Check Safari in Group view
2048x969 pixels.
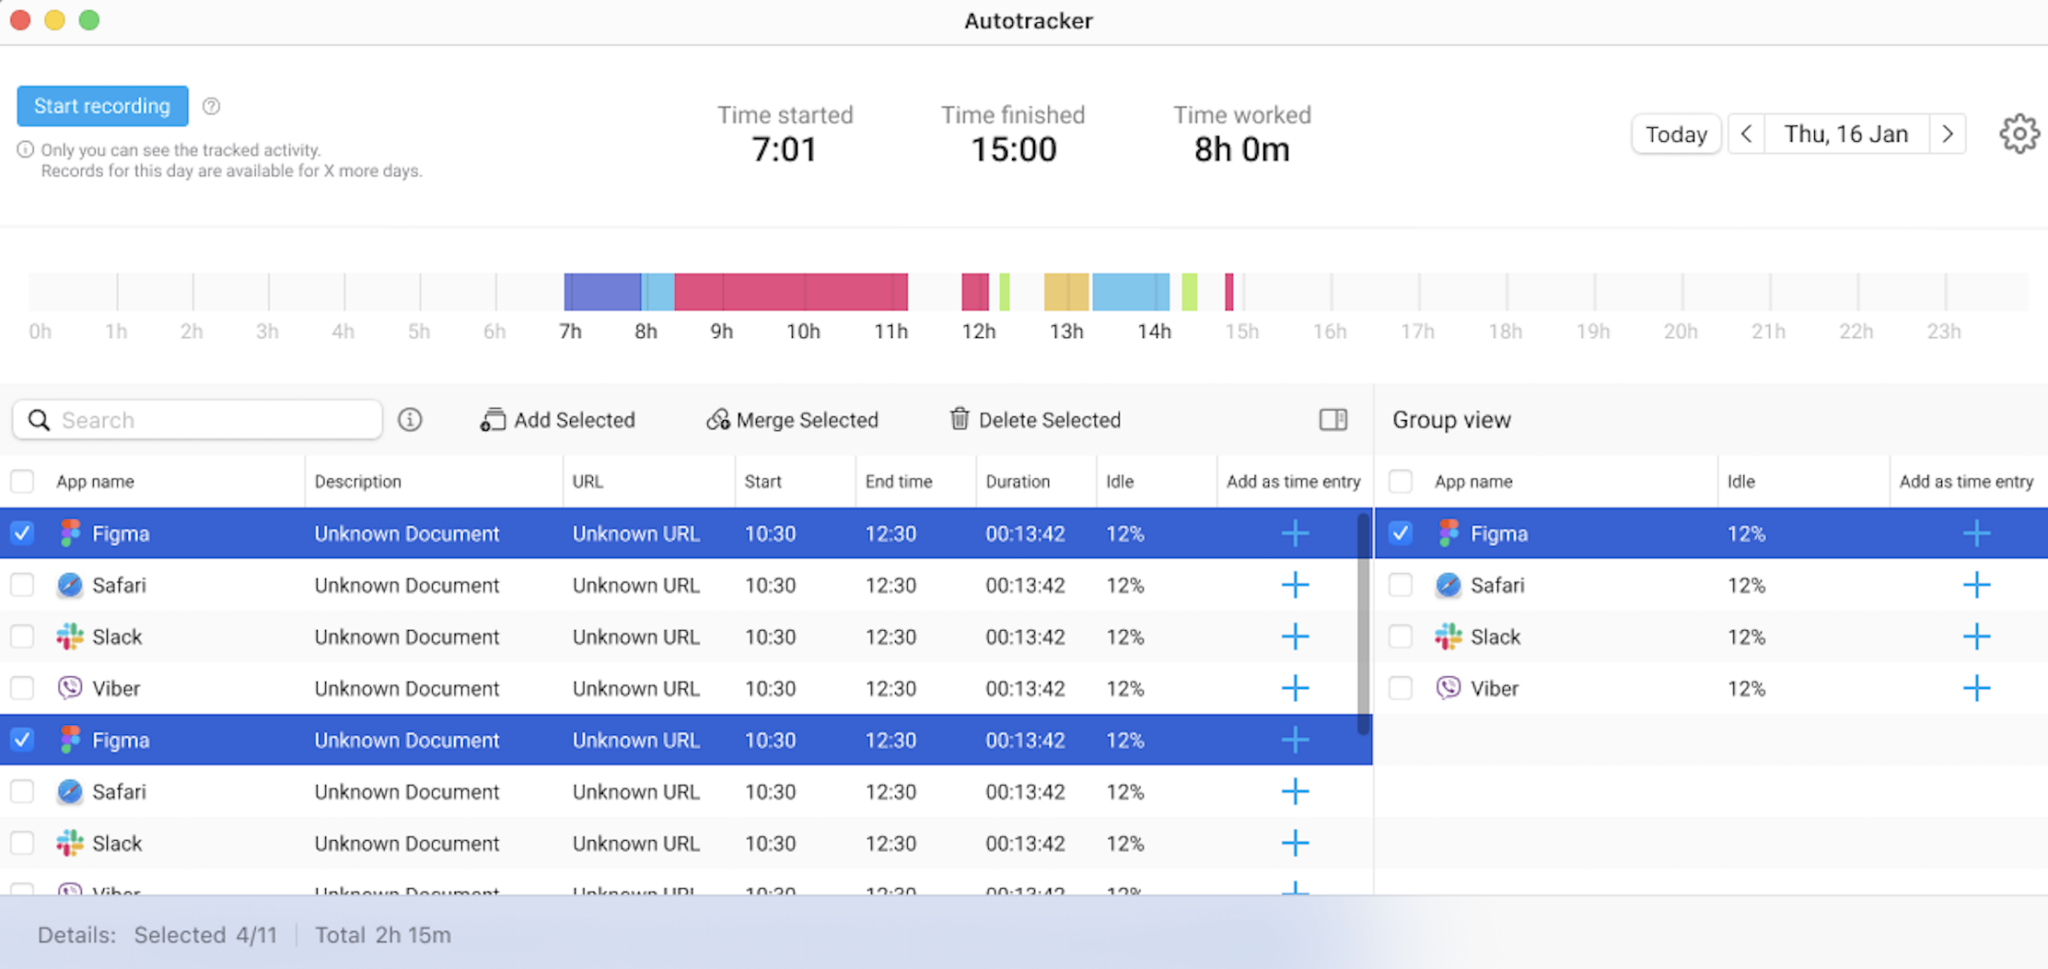coord(1400,585)
